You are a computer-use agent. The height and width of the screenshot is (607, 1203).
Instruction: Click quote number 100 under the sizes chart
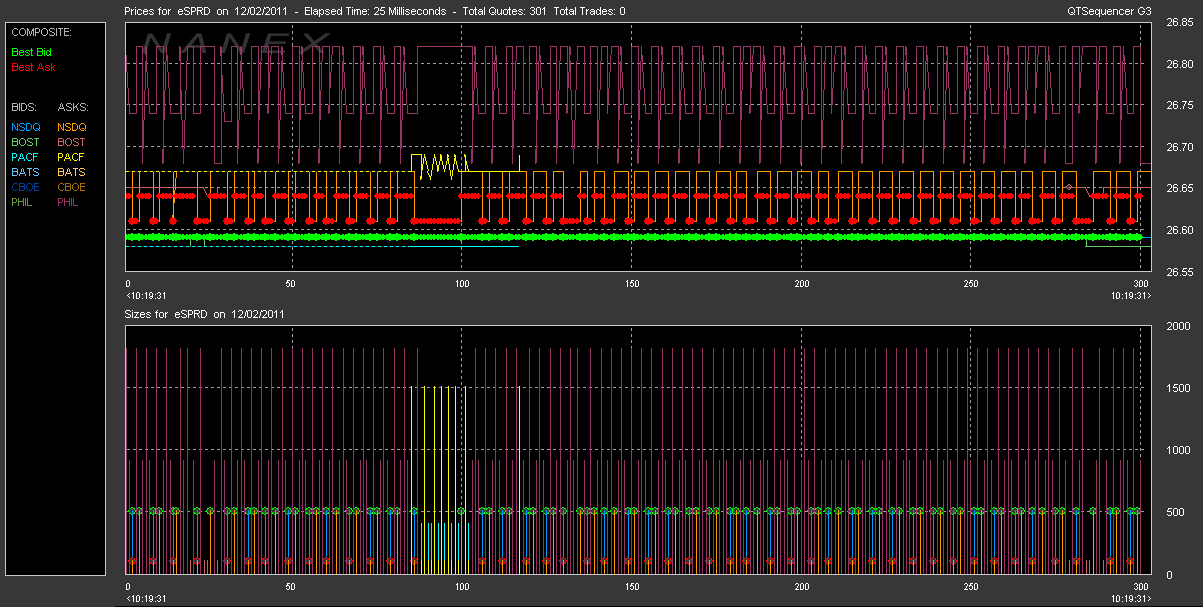[x=461, y=587]
